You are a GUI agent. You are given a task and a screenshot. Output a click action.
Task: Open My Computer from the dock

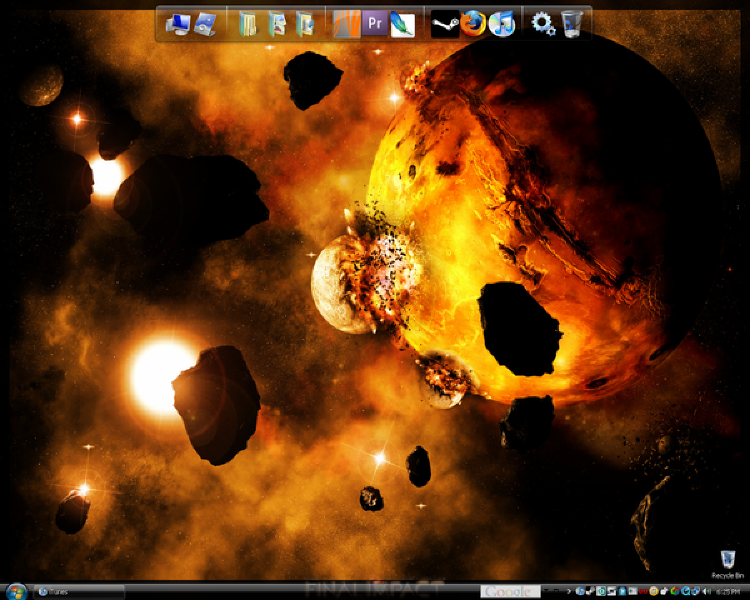179,23
